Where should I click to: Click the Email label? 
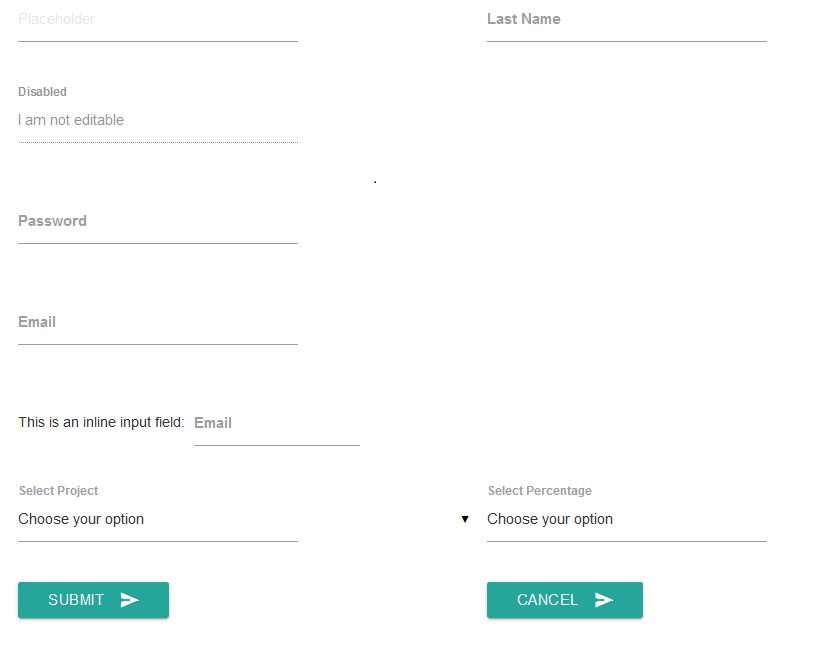click(37, 322)
